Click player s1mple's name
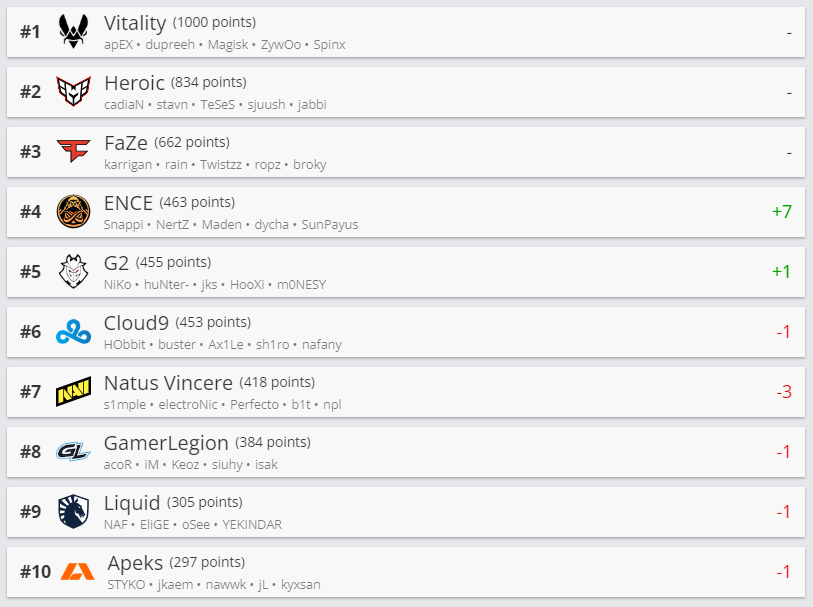This screenshot has height=607, width=813. pyautogui.click(x=126, y=405)
